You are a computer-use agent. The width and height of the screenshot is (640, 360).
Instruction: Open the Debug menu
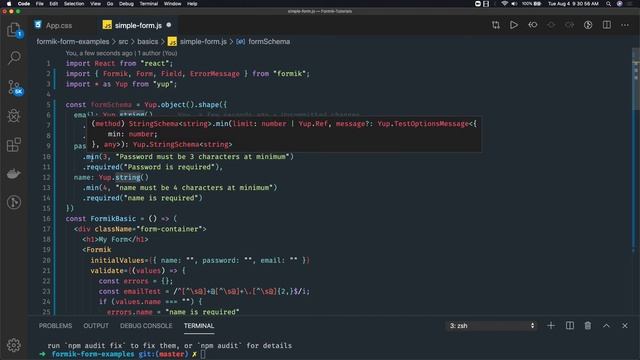pos(126,4)
